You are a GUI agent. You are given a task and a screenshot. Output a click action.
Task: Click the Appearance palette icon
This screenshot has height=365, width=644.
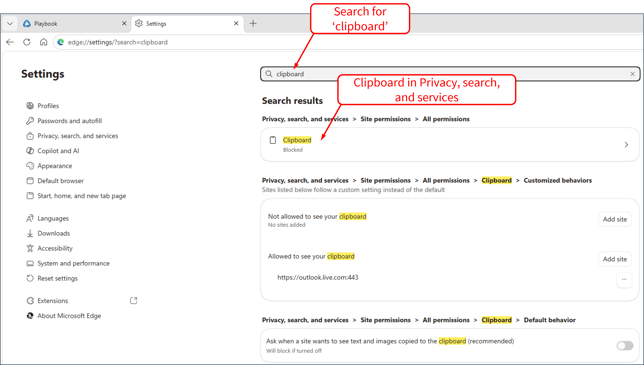click(30, 166)
